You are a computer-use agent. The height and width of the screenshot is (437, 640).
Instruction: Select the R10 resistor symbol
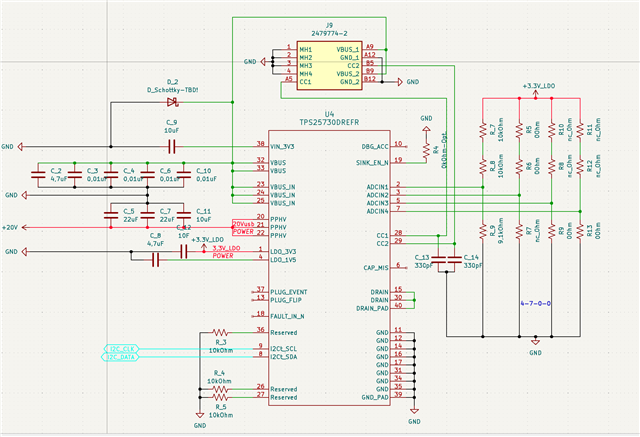(552, 131)
